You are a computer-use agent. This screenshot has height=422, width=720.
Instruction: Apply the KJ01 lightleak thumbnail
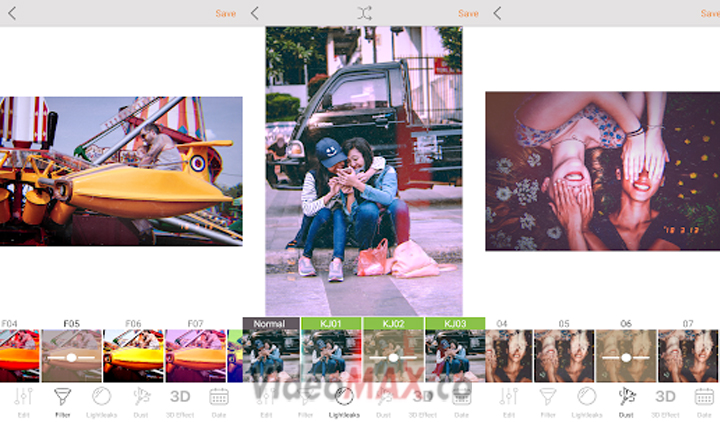point(331,349)
